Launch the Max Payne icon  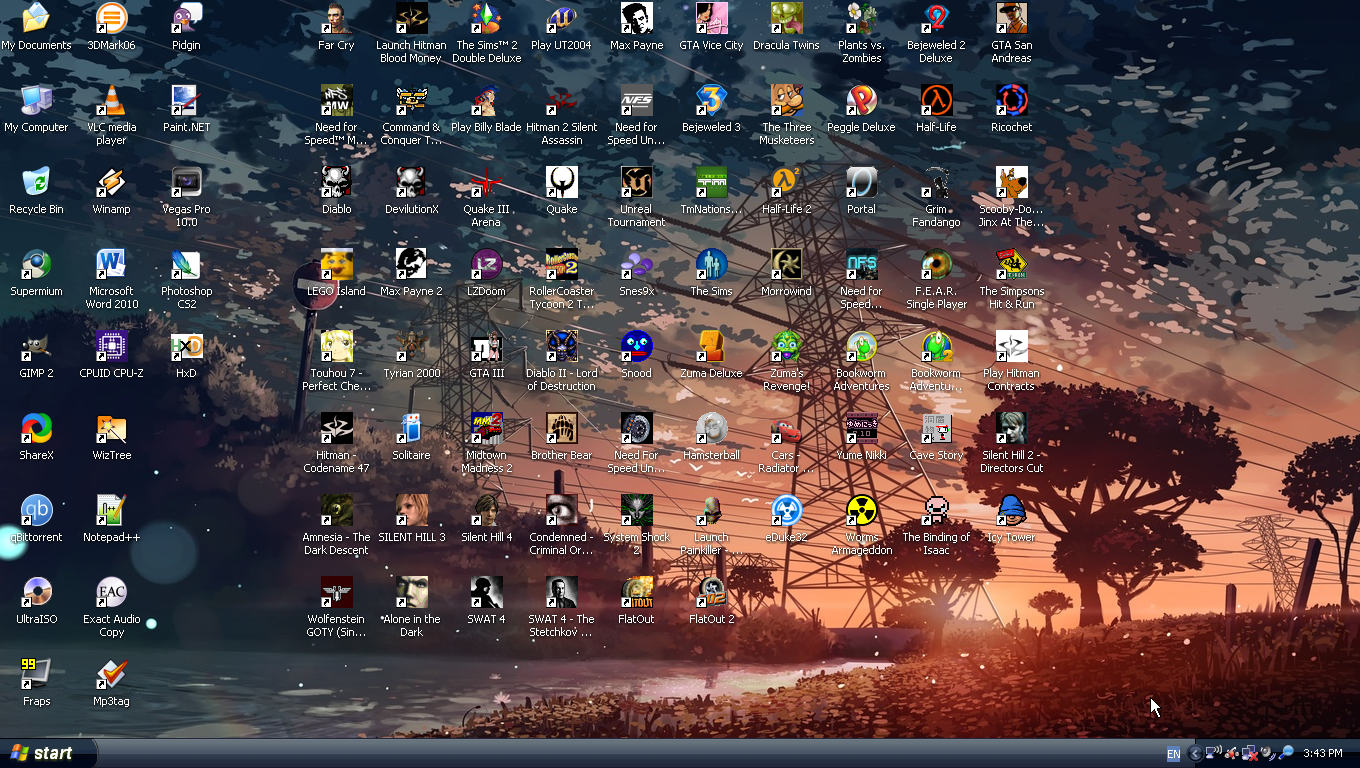[636, 18]
